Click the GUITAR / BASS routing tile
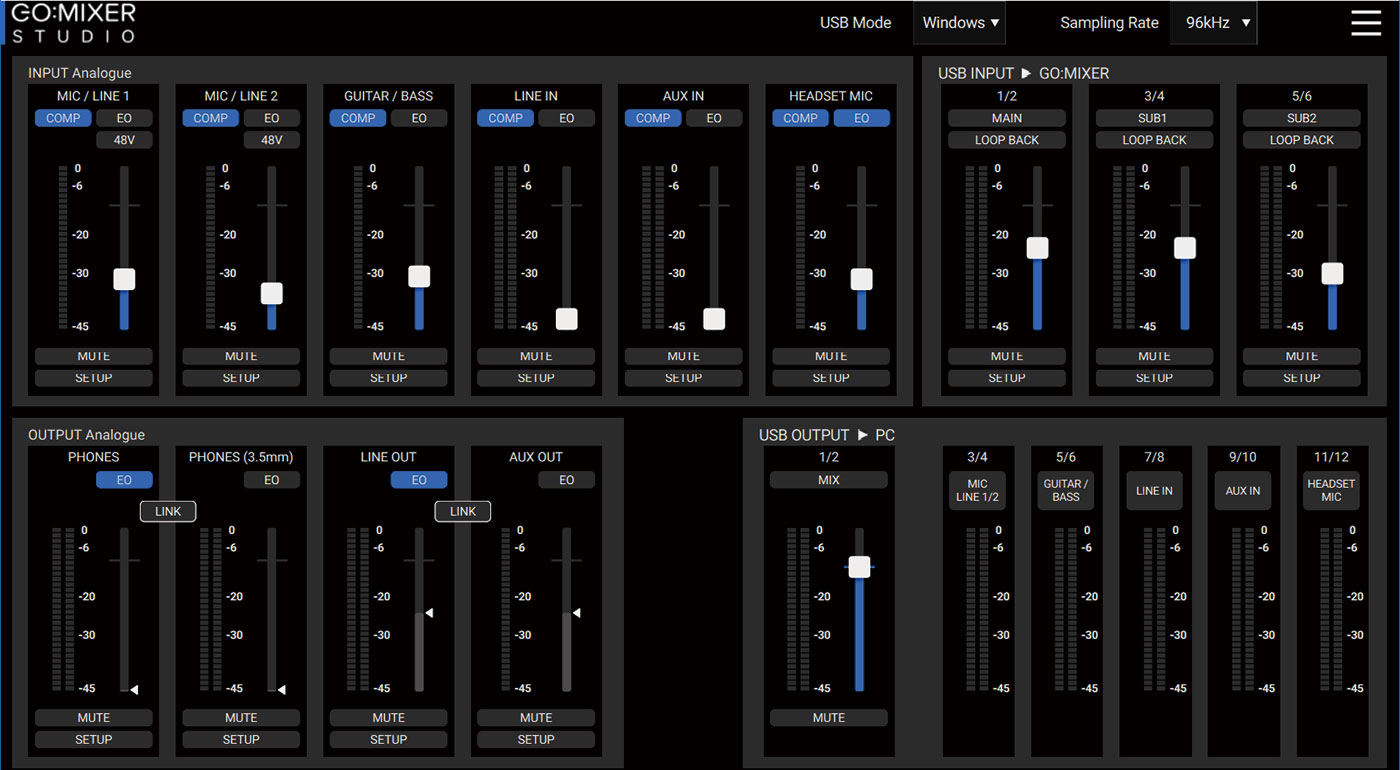1400x770 pixels. pyautogui.click(x=1066, y=490)
